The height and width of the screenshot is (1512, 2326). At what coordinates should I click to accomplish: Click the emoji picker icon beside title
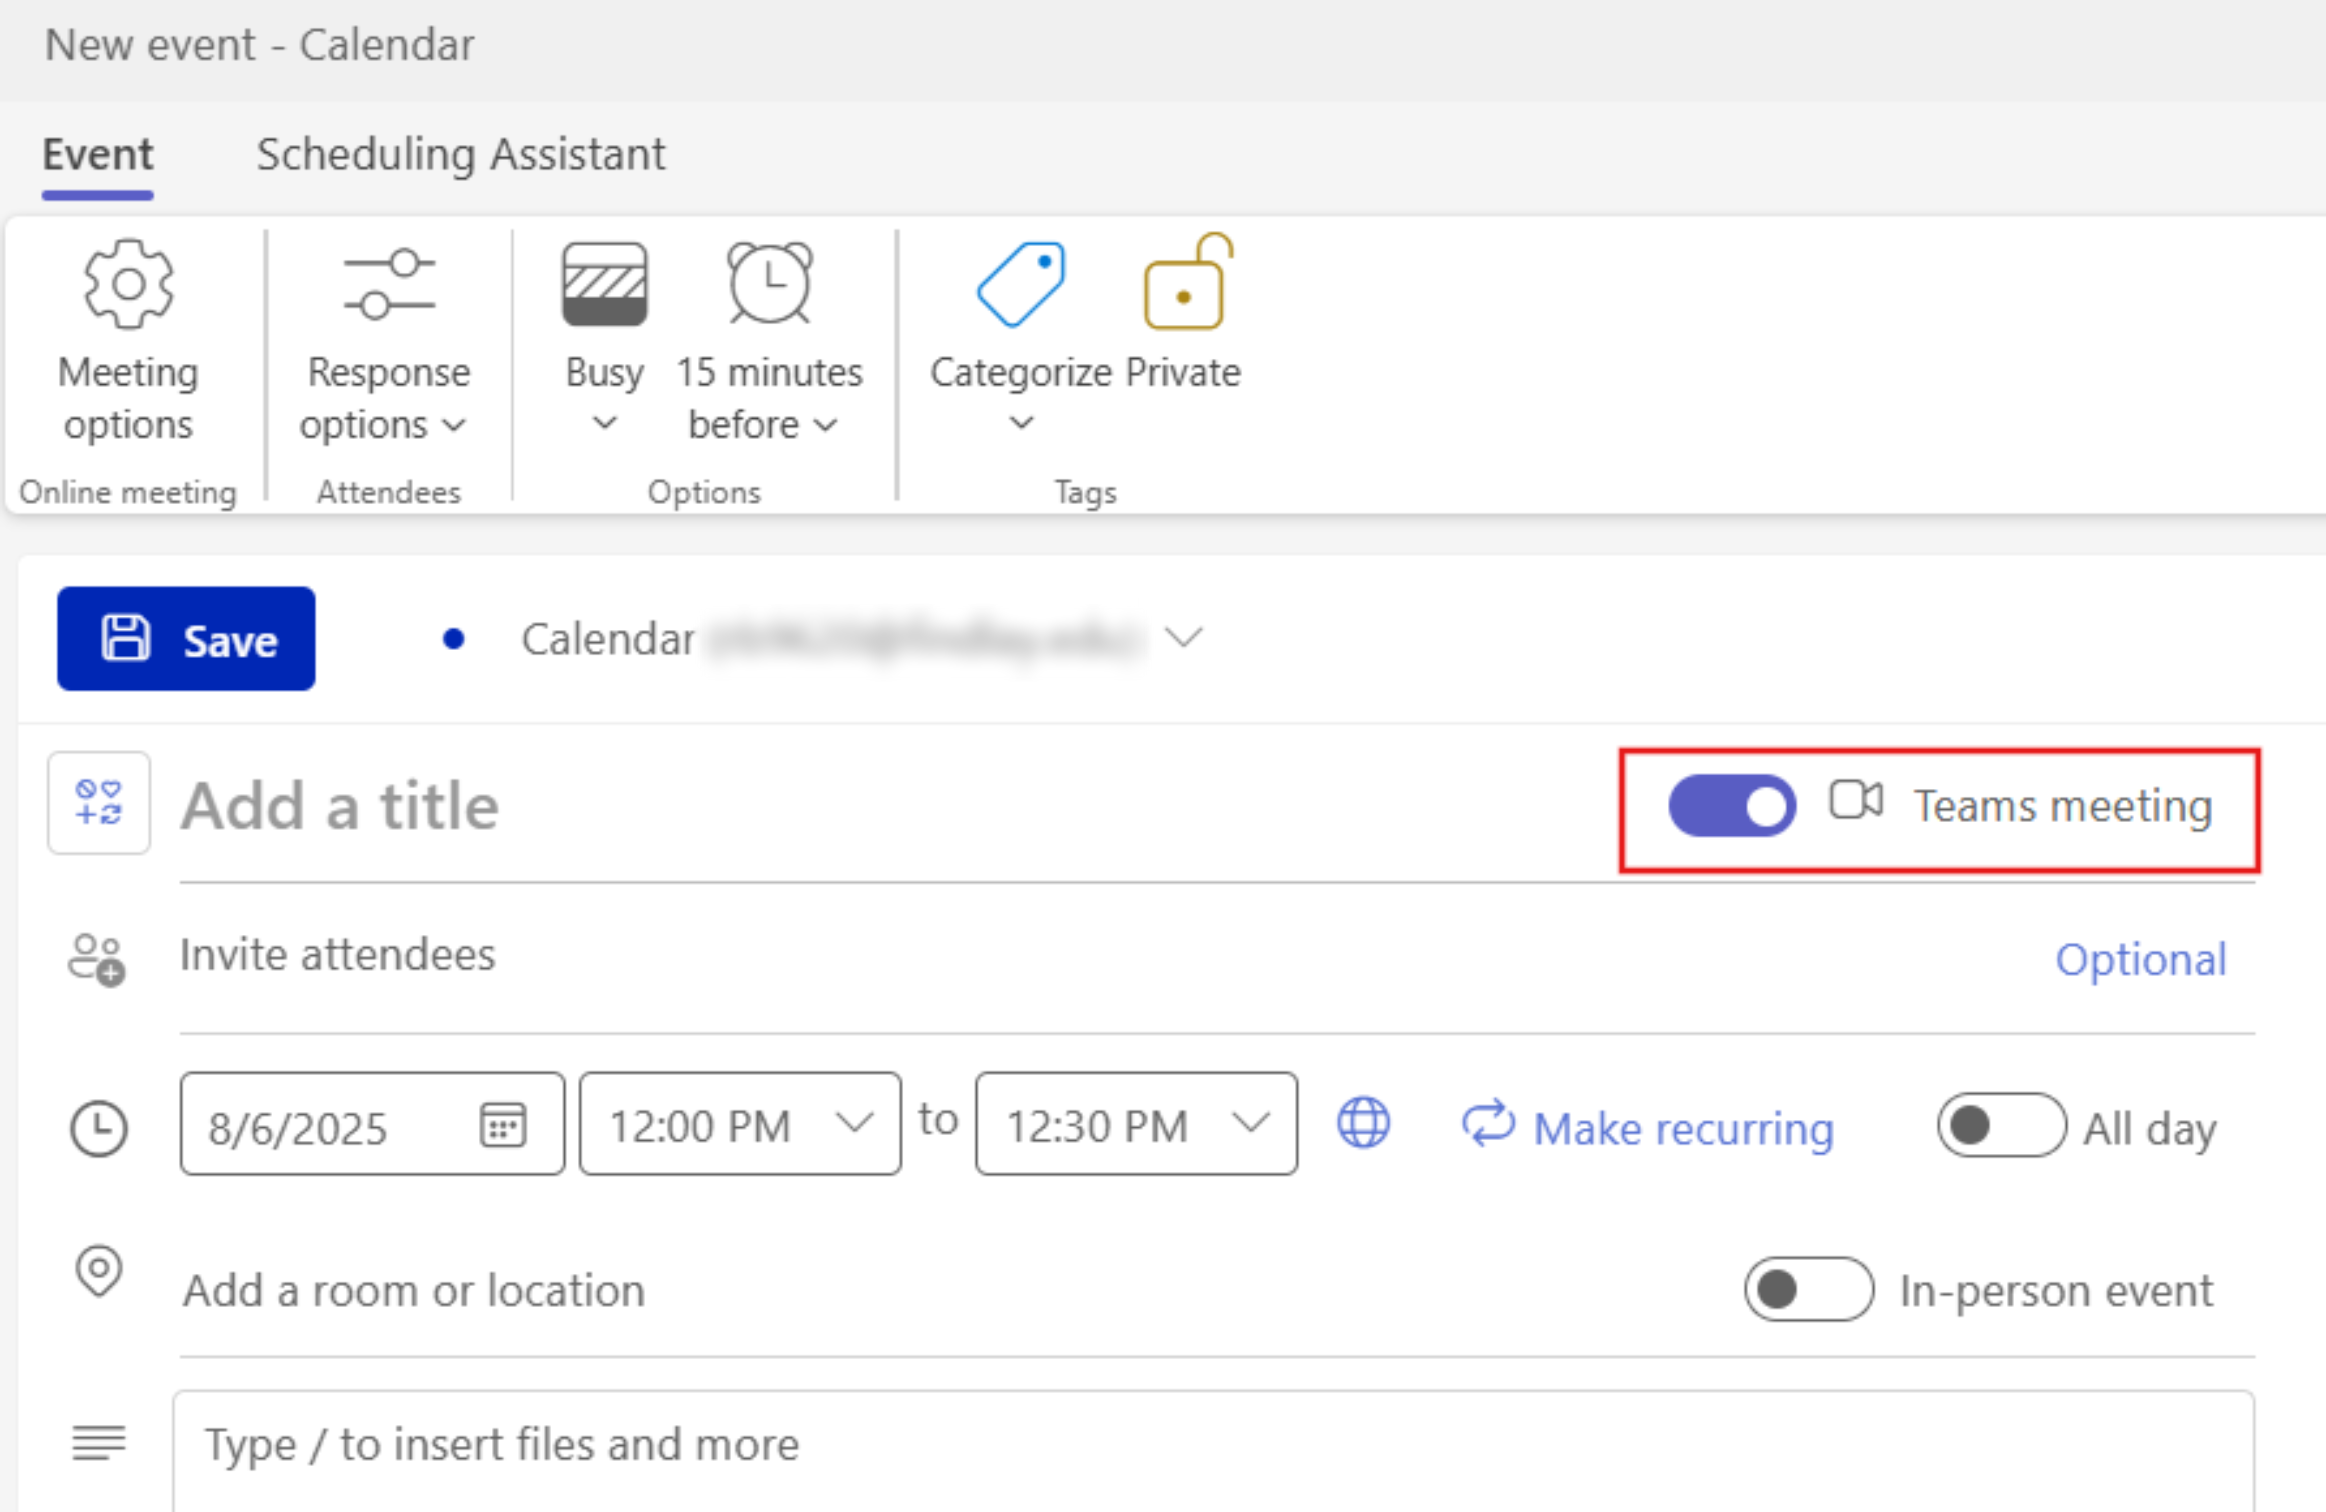tap(99, 803)
